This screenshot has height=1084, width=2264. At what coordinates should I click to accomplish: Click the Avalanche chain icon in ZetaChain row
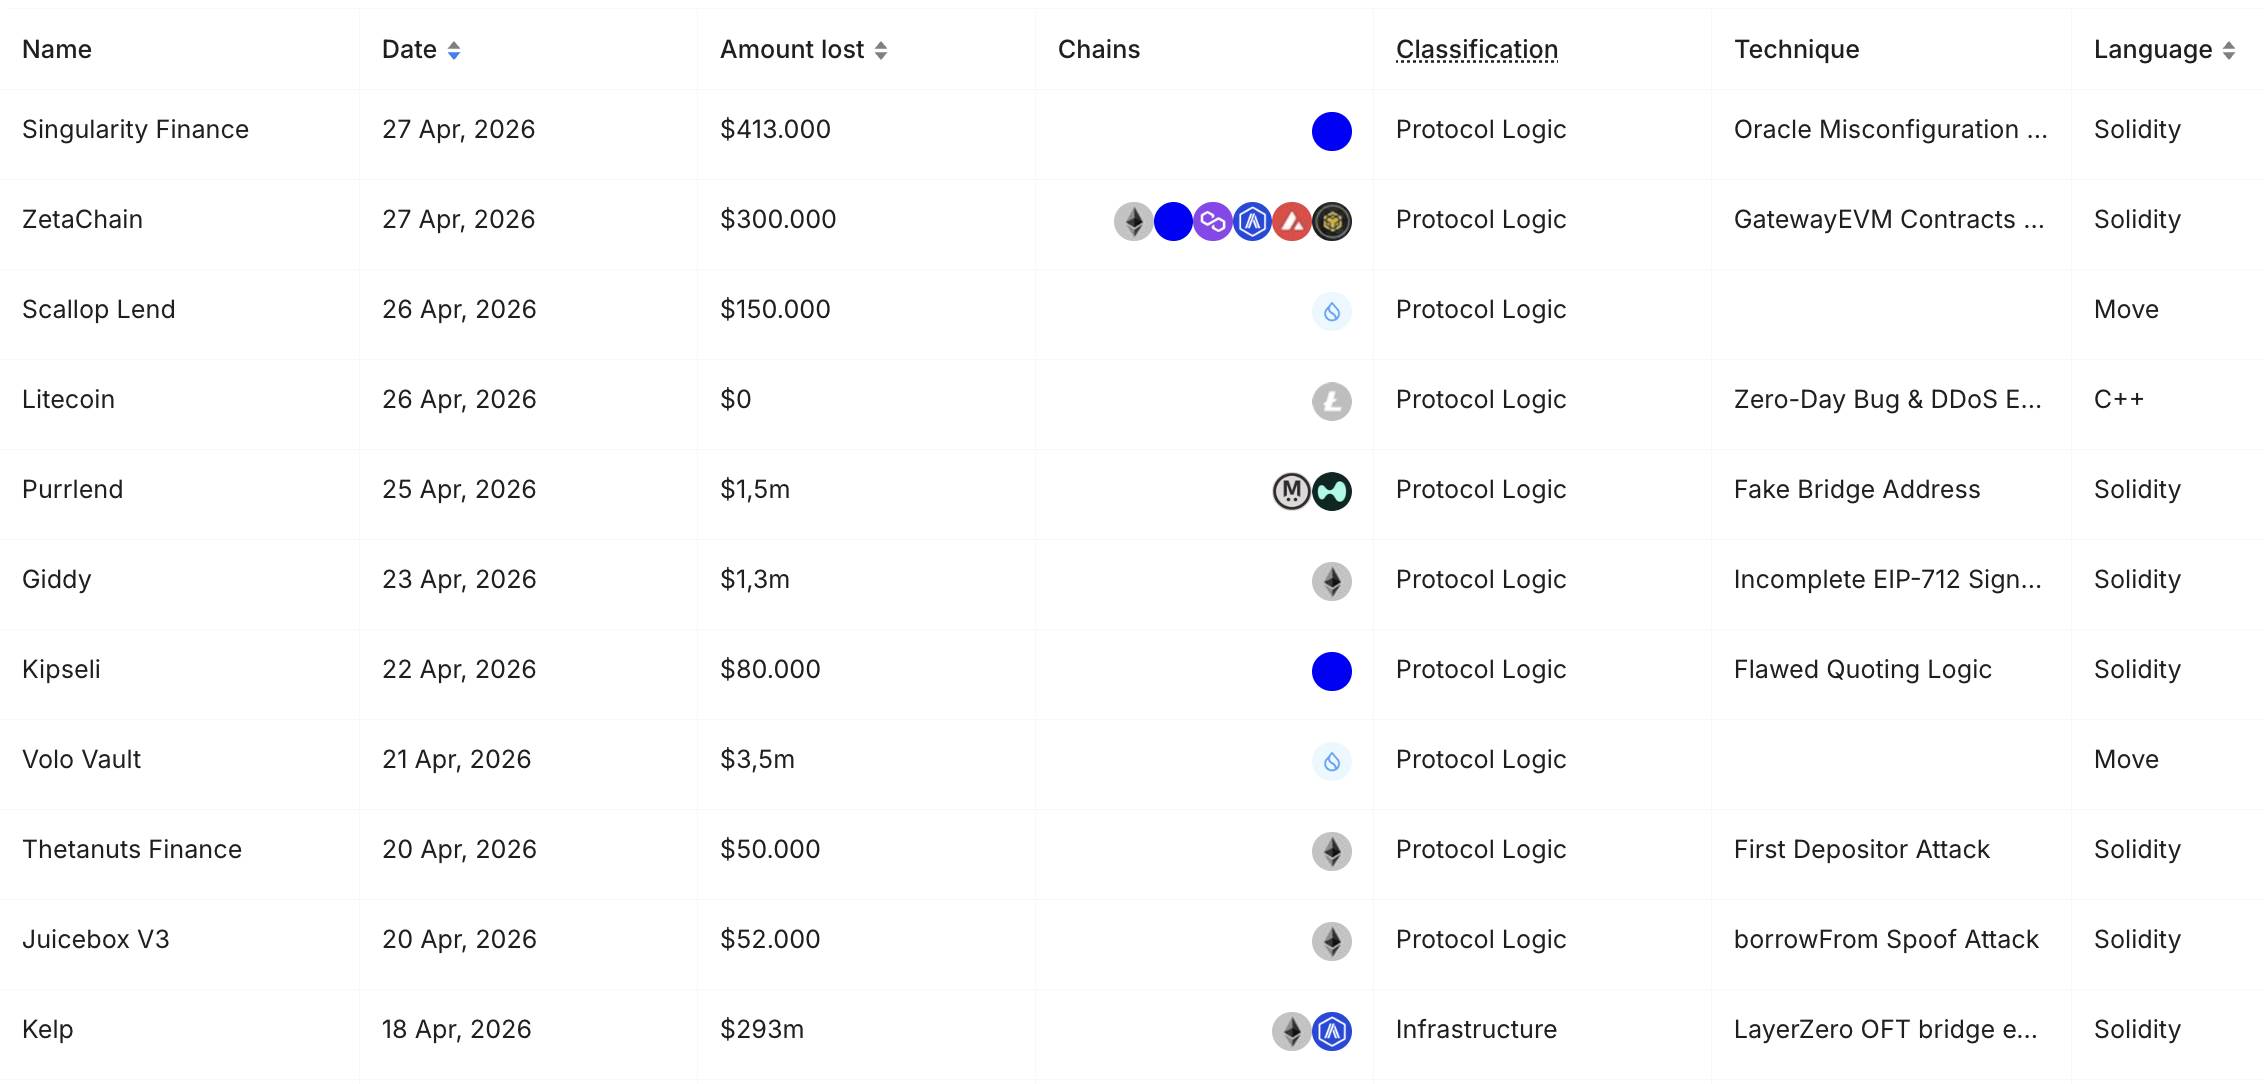coord(1292,221)
